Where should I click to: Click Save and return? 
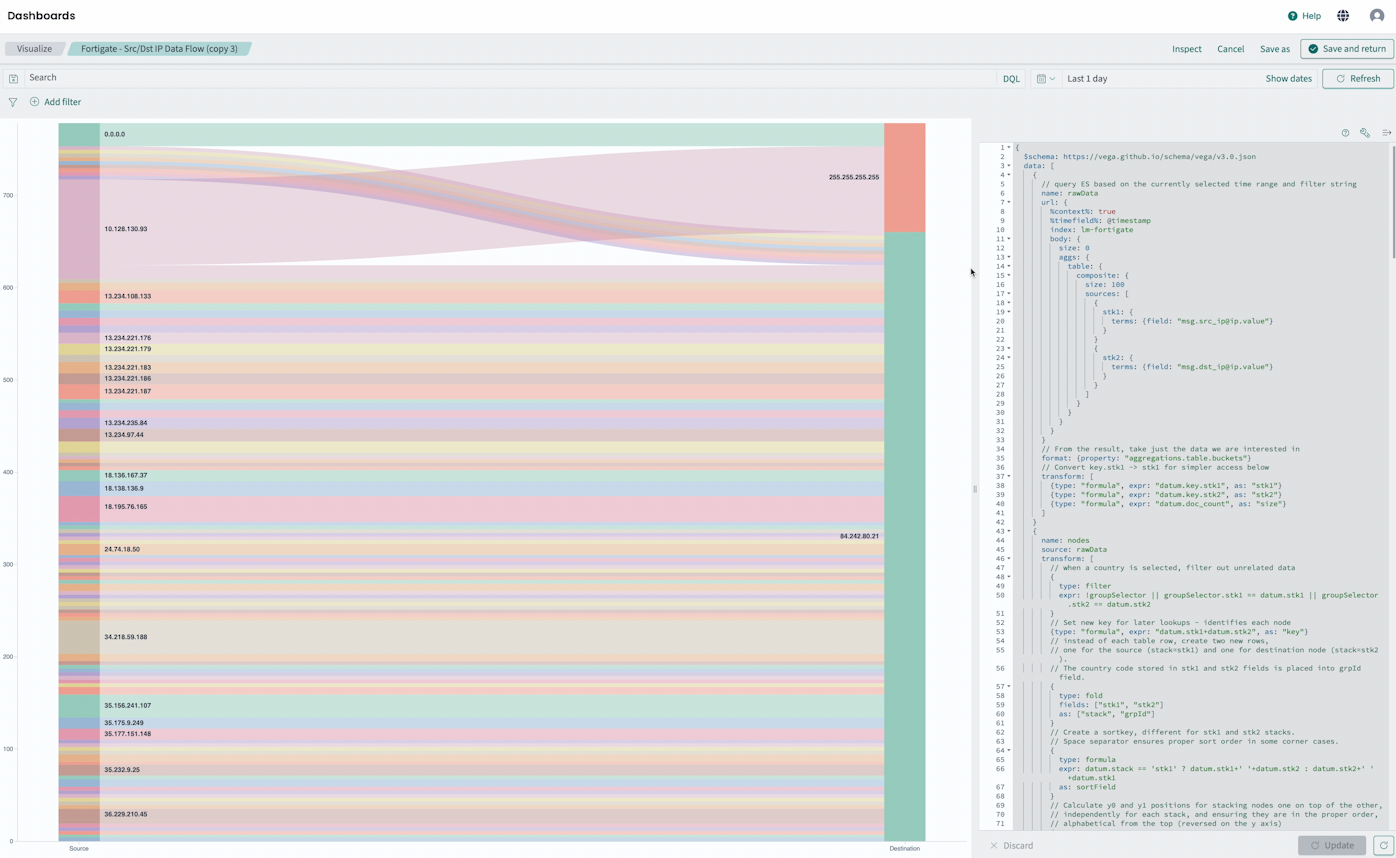1346,48
